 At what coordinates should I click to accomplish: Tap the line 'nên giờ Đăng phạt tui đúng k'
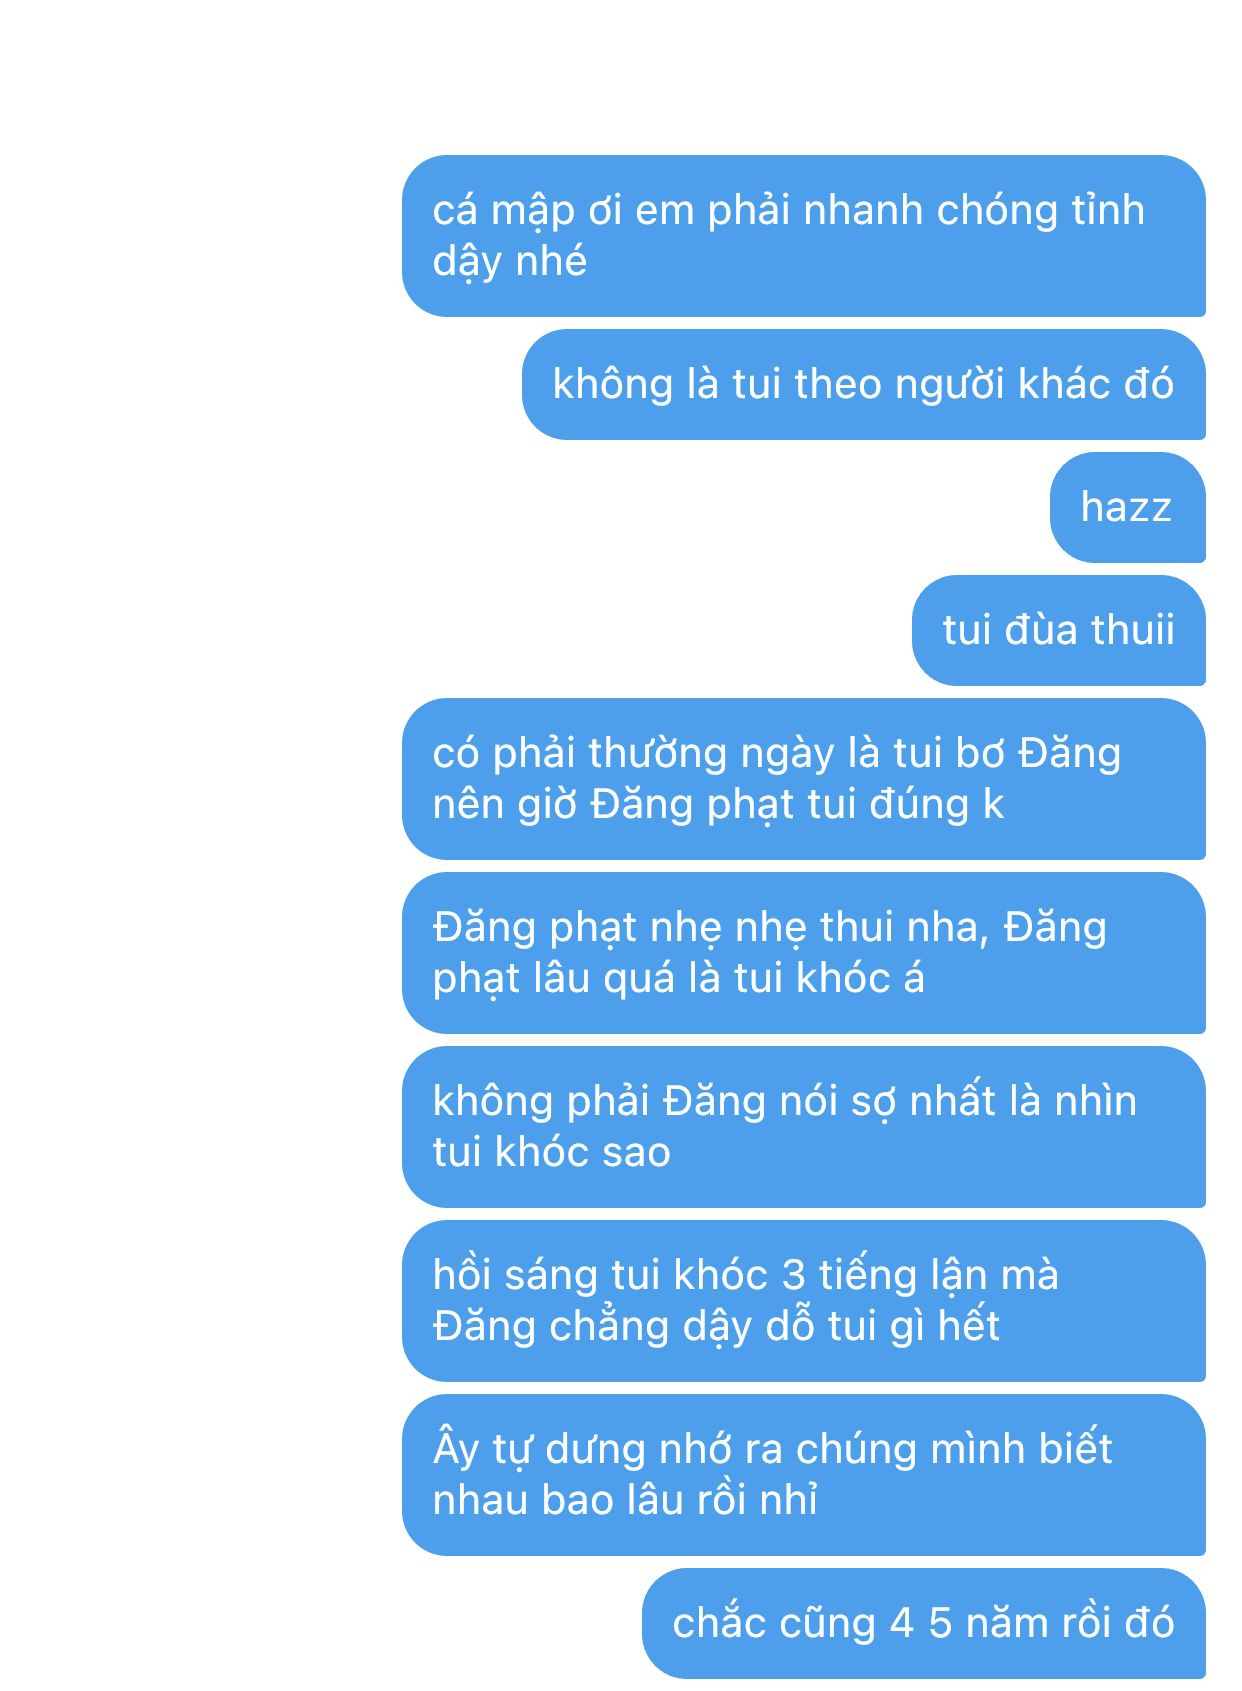click(718, 805)
